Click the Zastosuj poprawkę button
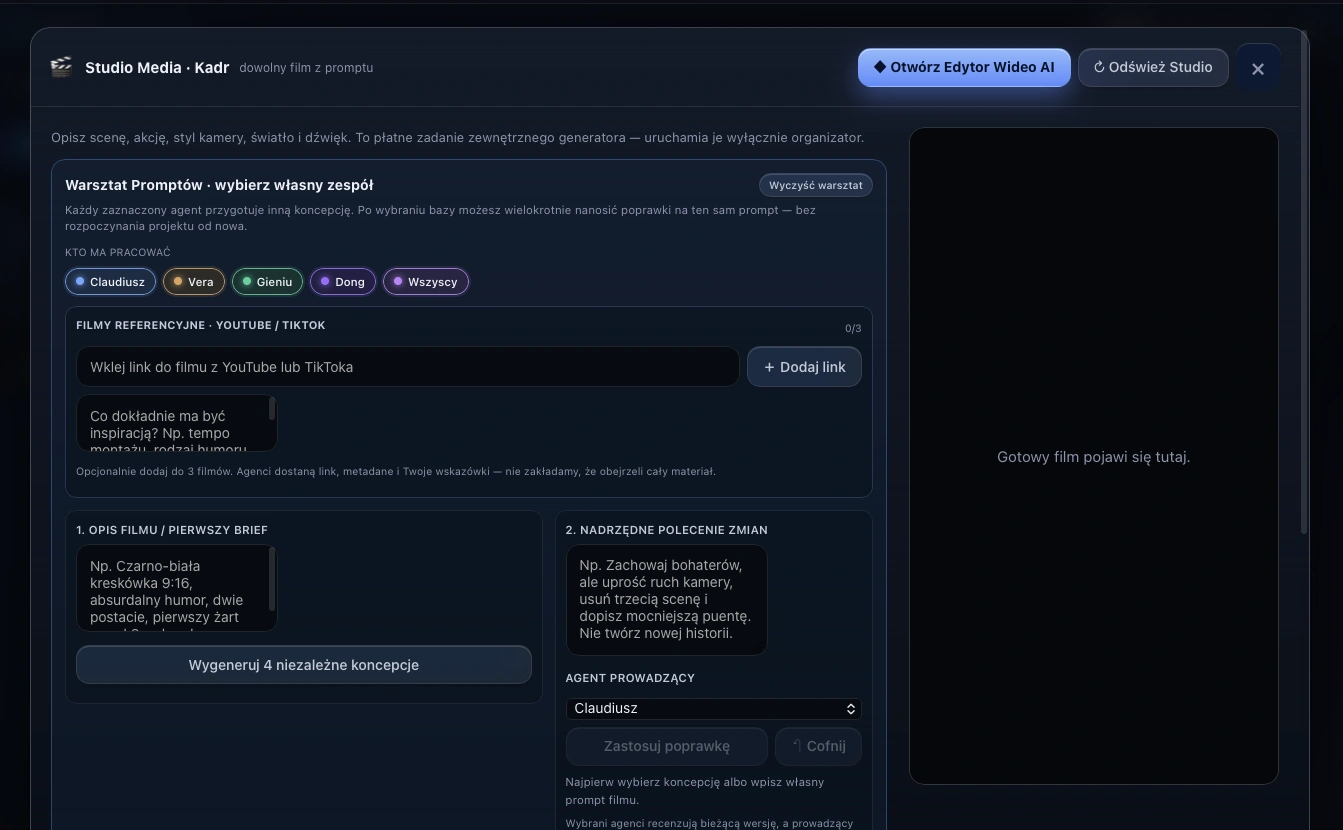 (667, 746)
